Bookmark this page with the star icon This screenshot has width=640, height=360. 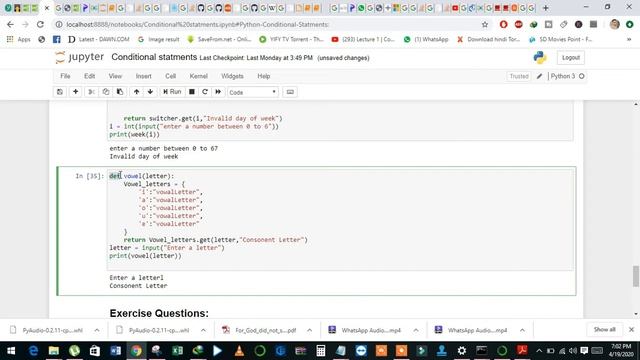coord(485,24)
